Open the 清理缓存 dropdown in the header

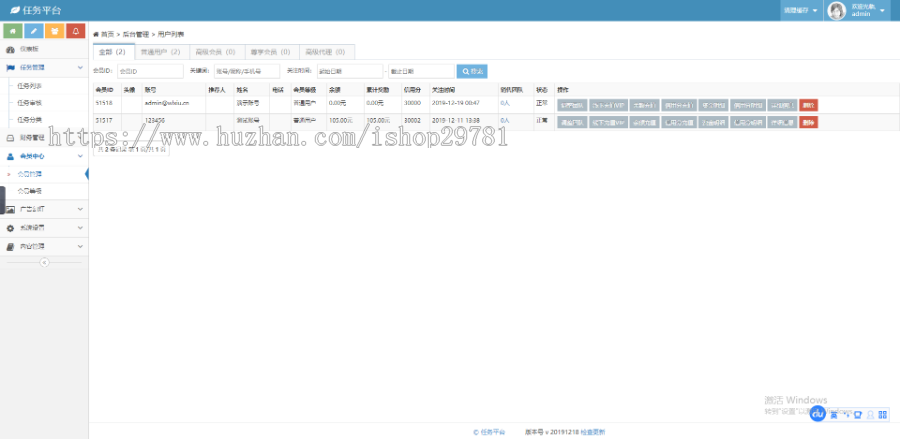(x=801, y=10)
